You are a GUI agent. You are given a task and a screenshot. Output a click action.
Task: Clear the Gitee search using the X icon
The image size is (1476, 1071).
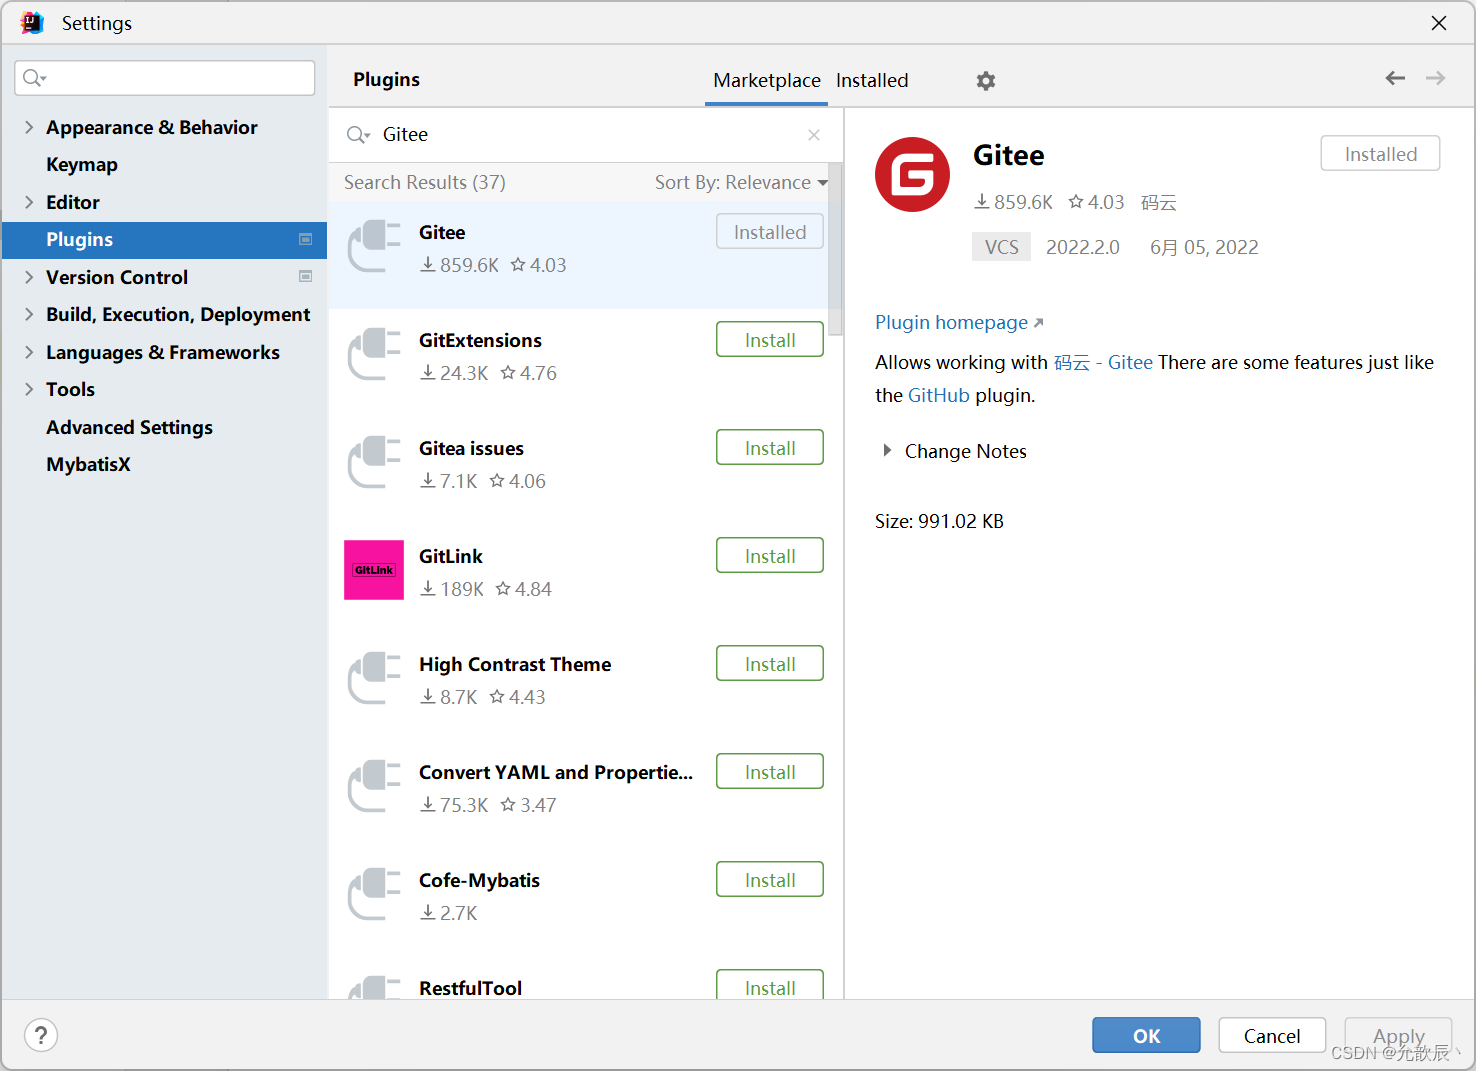pos(813,135)
